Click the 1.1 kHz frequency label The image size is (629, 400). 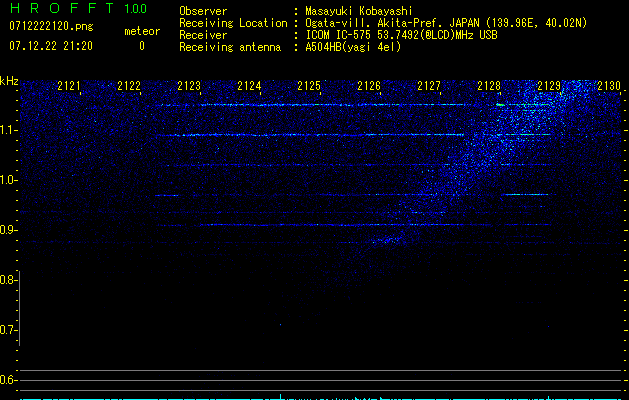[8, 130]
